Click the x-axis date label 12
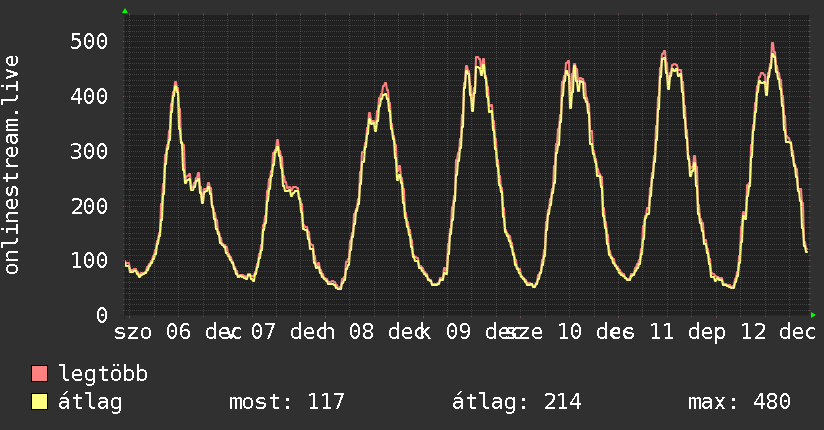Image resolution: width=824 pixels, height=430 pixels. click(754, 332)
